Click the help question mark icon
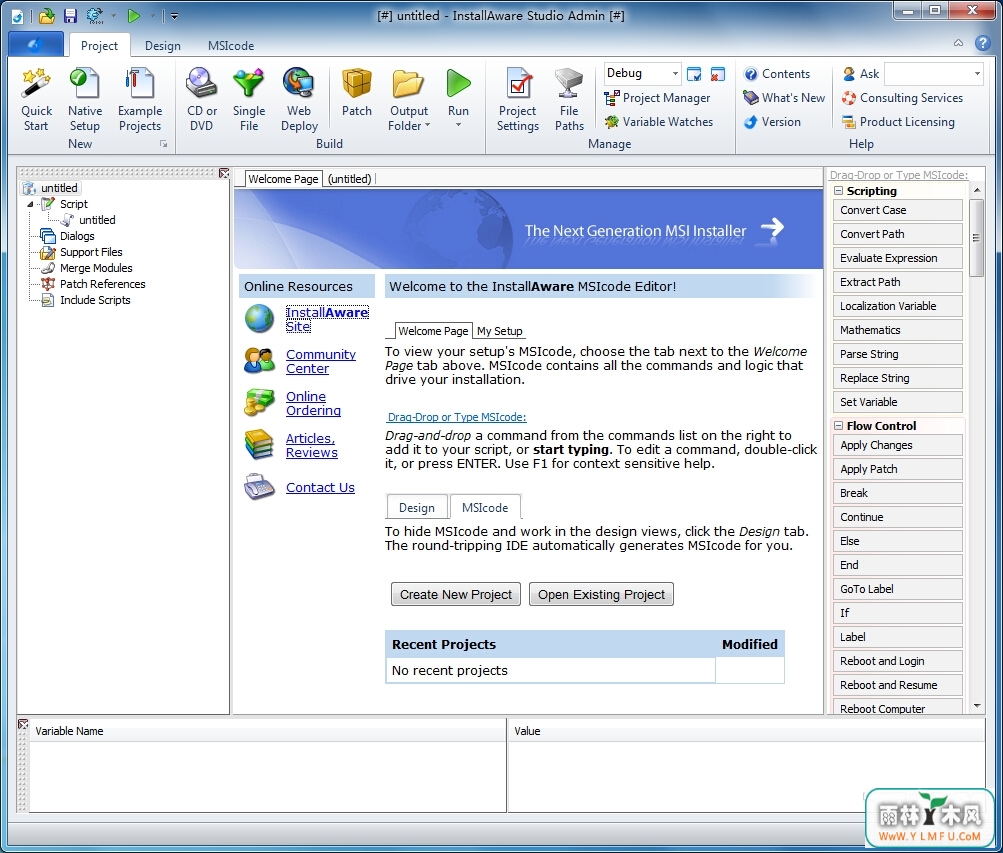This screenshot has width=1003, height=853. pyautogui.click(x=983, y=43)
